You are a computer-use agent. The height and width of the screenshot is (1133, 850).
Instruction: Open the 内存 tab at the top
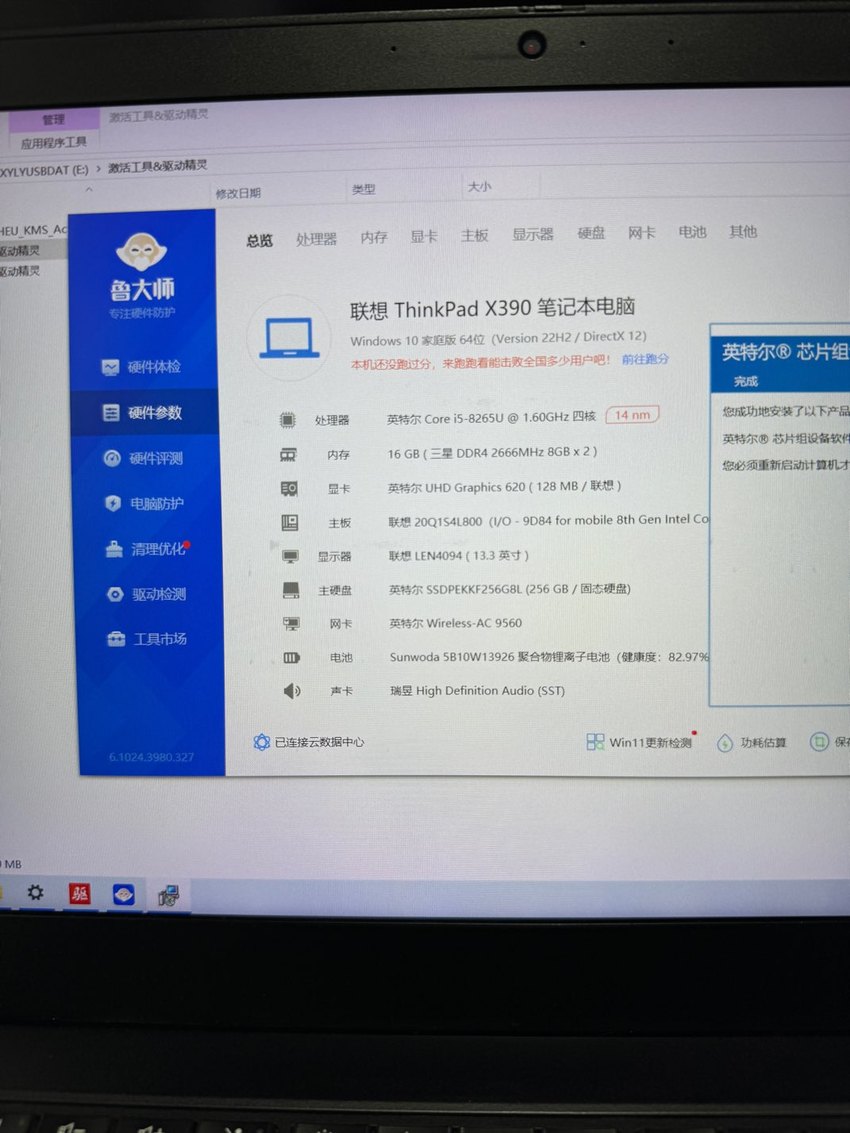click(x=374, y=237)
